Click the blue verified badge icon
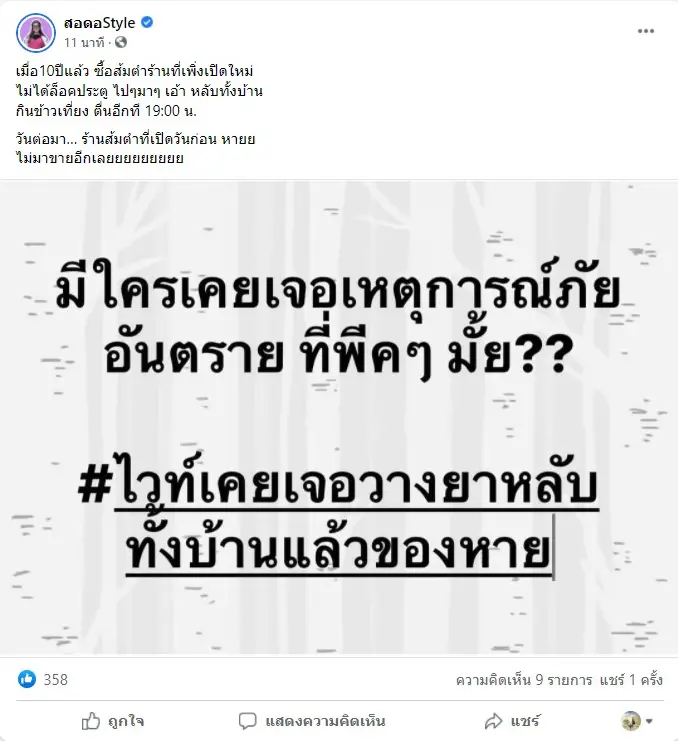This screenshot has width=678, height=741. coord(147,22)
